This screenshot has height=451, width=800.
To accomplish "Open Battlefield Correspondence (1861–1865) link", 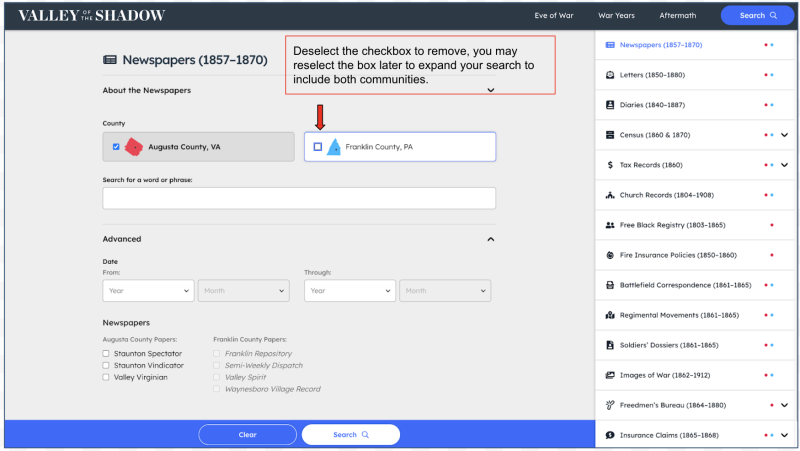I will 685,285.
